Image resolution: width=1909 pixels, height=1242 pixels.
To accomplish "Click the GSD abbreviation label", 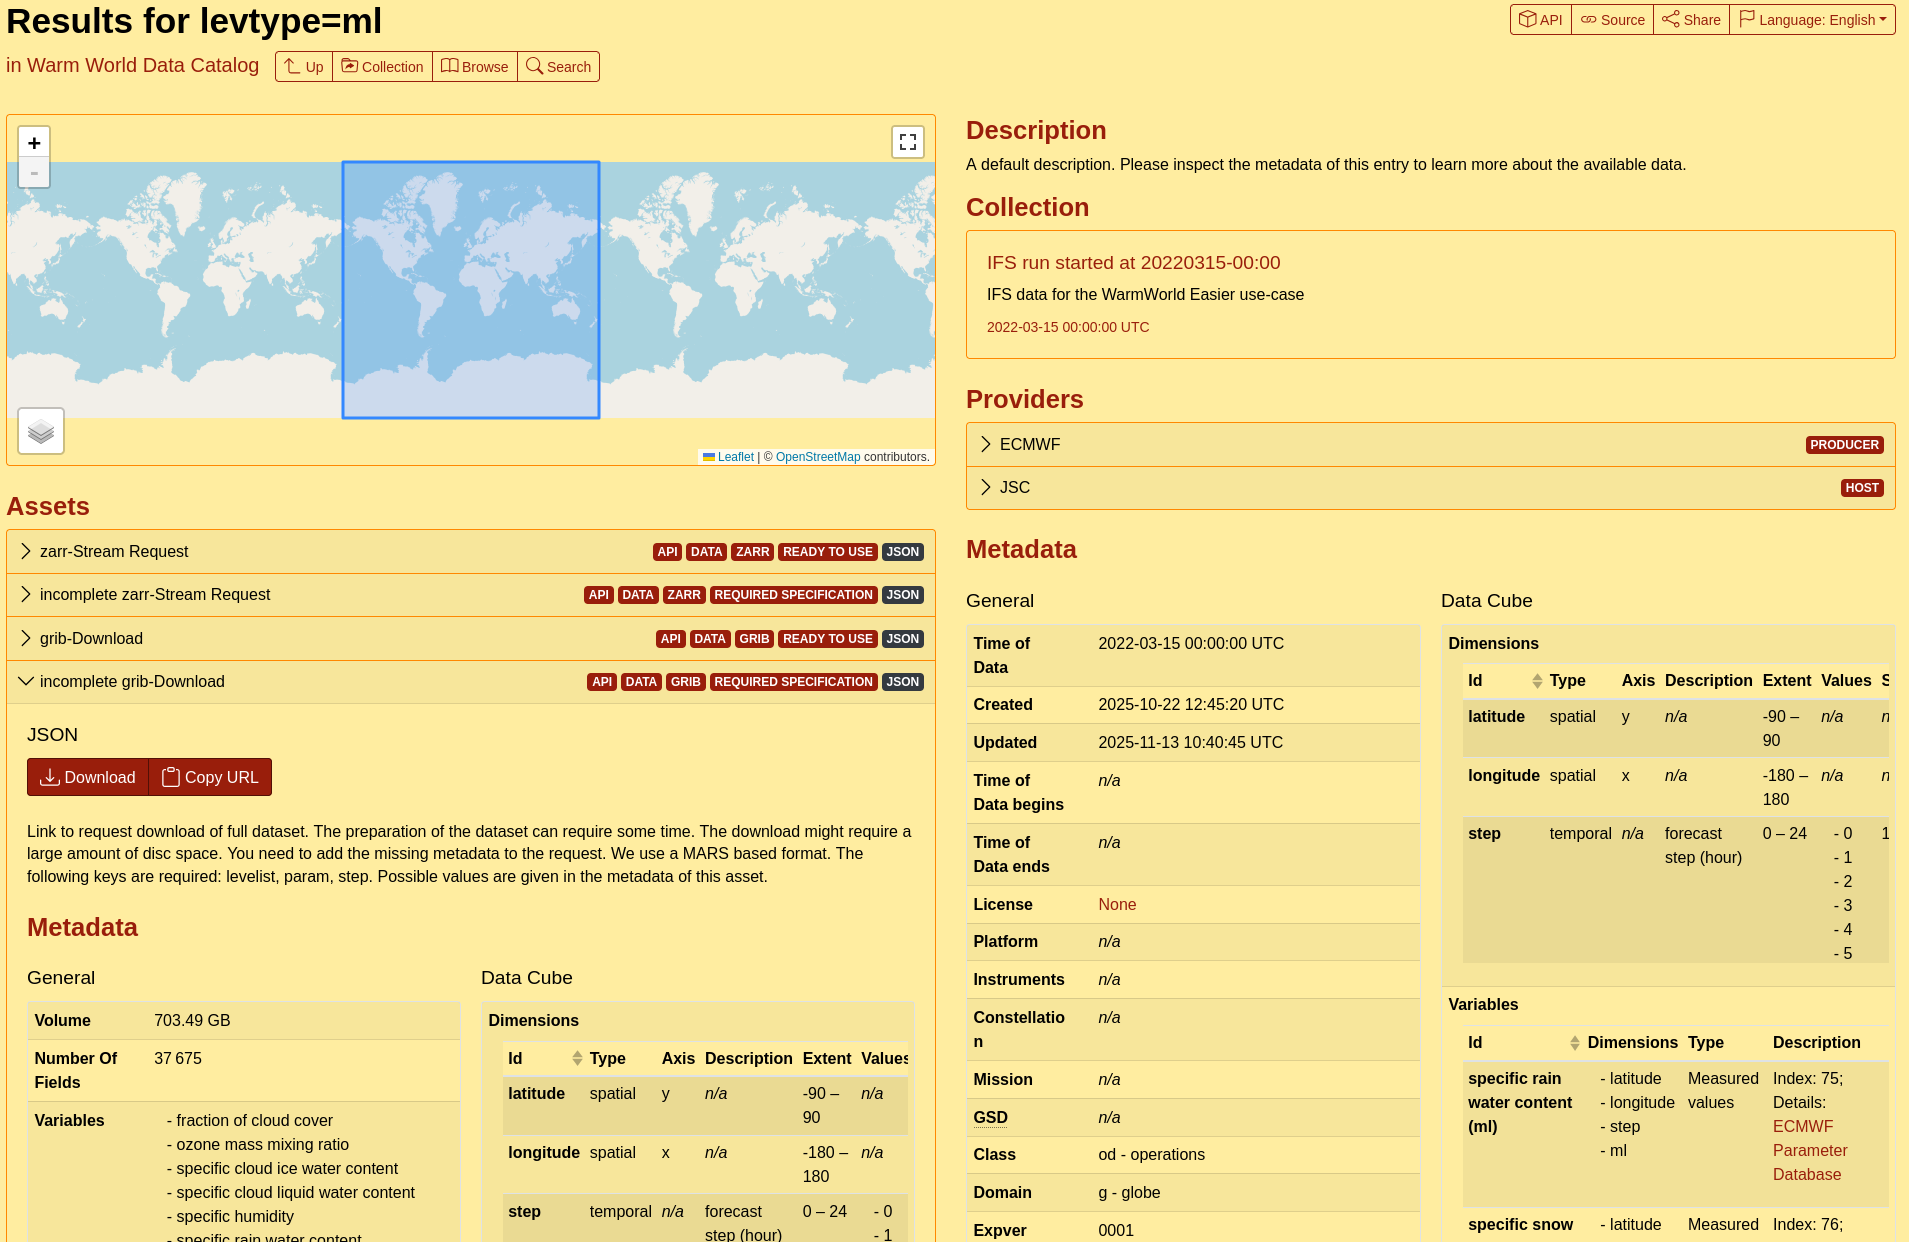I will [x=990, y=1118].
